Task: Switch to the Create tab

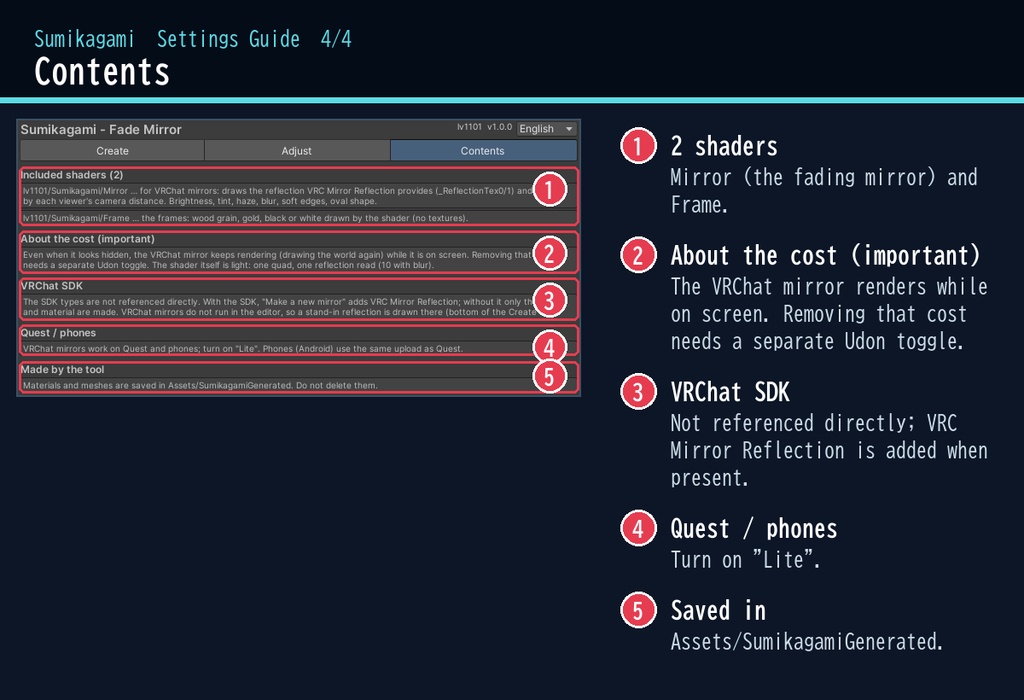Action: click(x=112, y=151)
